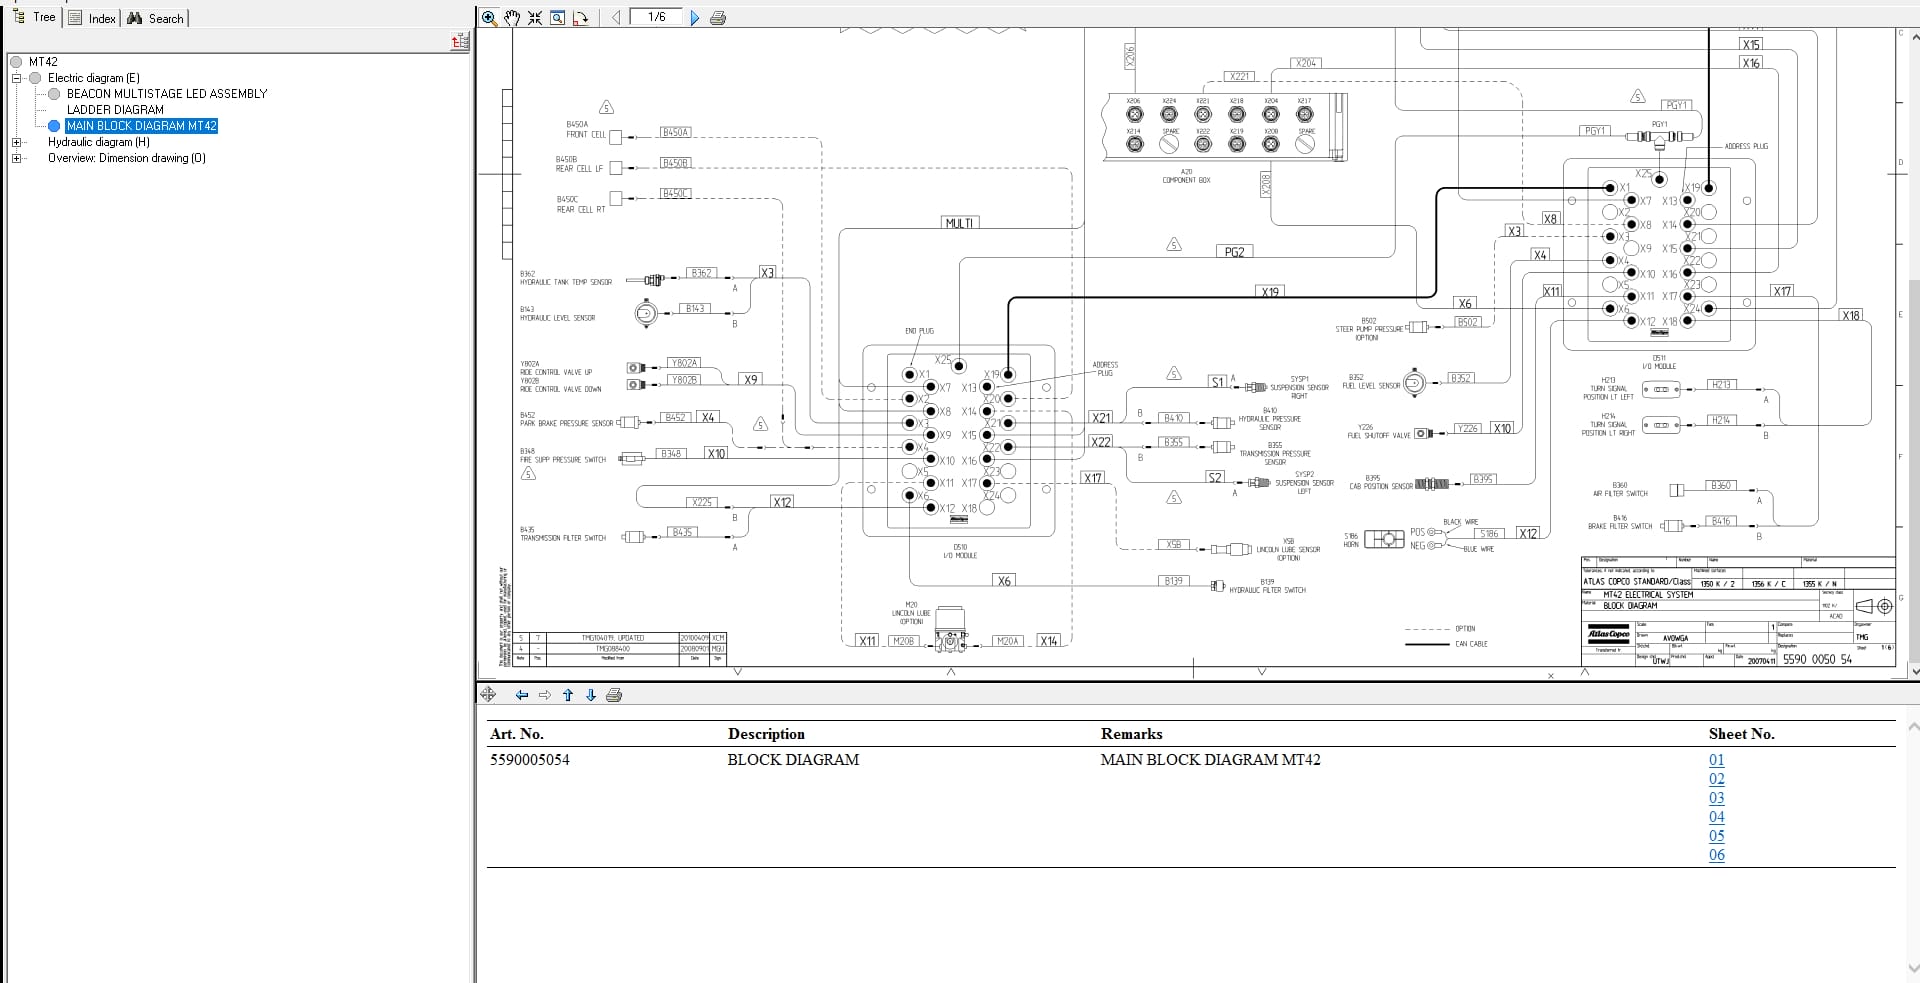Viewport: 1920px width, 983px height.
Task: Click the fit-to-window arrows icon
Action: click(x=535, y=17)
